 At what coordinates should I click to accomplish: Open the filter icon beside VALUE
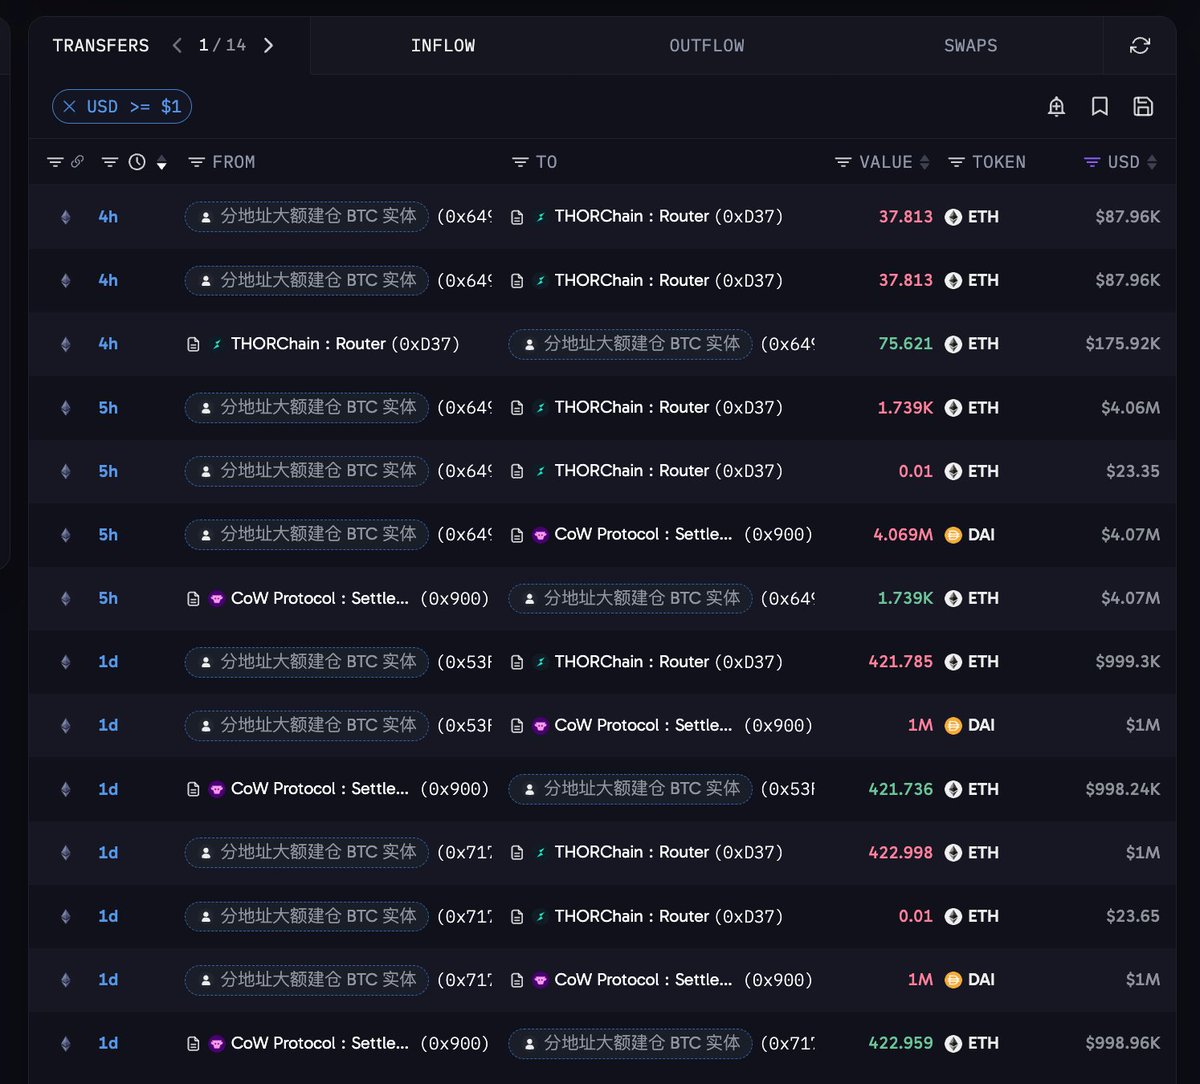[843, 162]
